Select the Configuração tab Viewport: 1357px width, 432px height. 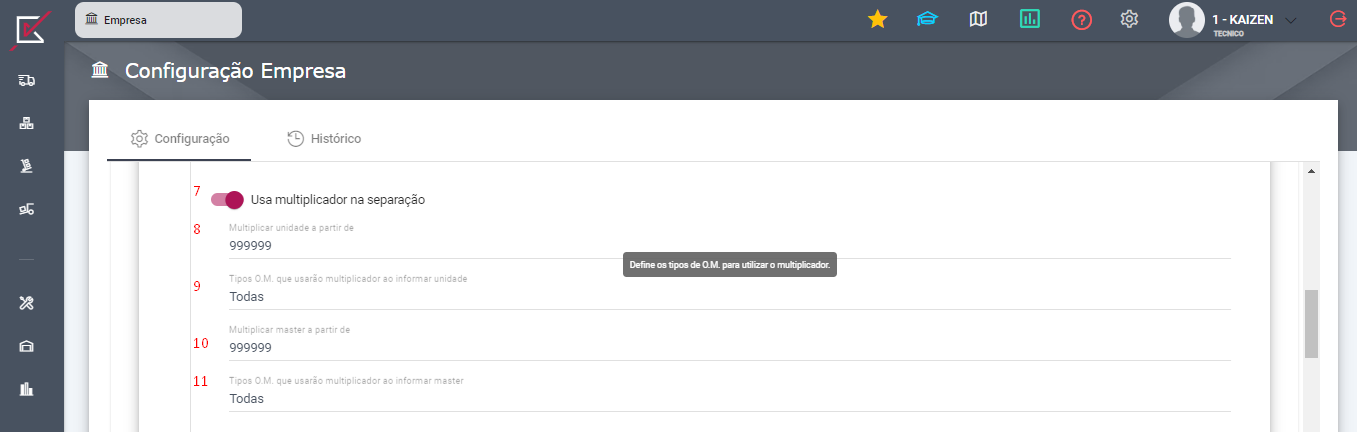point(180,139)
